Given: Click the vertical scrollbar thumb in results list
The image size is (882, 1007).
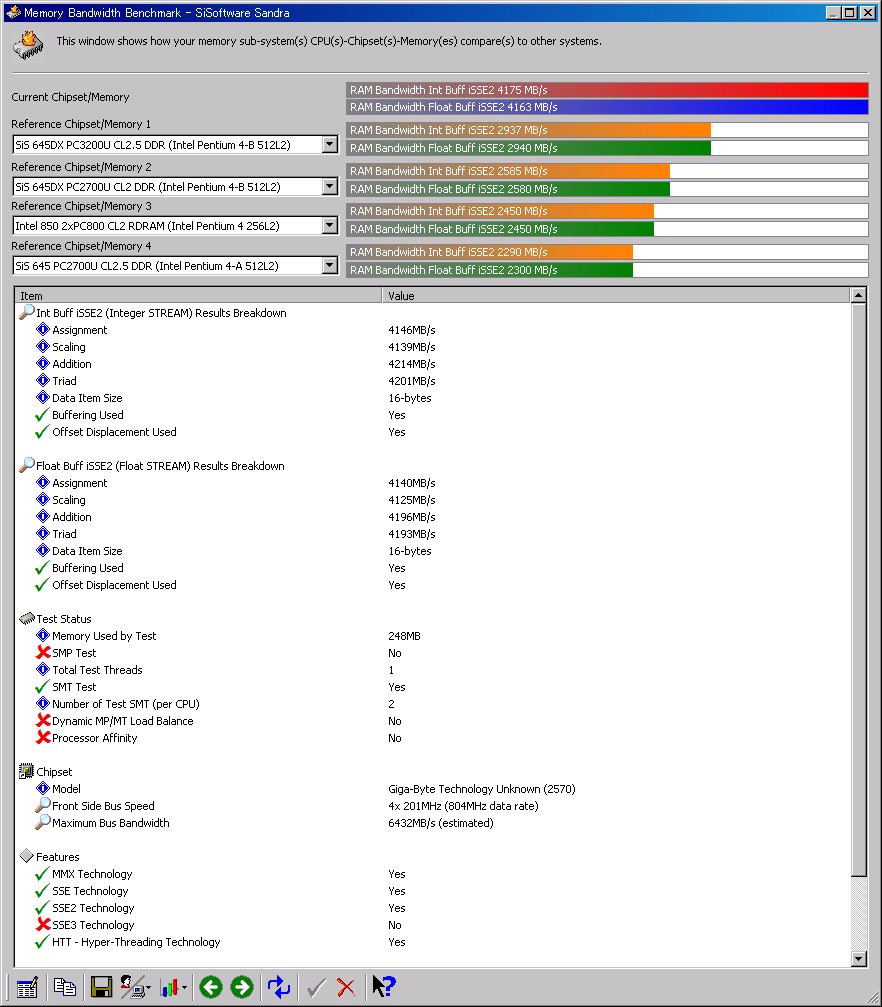Looking at the screenshot, I should (x=858, y=589).
